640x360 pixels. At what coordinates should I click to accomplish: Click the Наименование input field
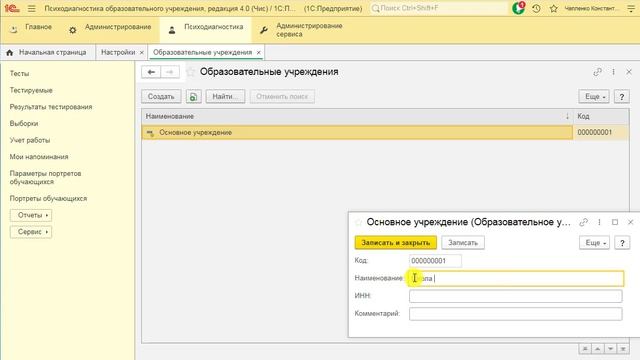516,278
